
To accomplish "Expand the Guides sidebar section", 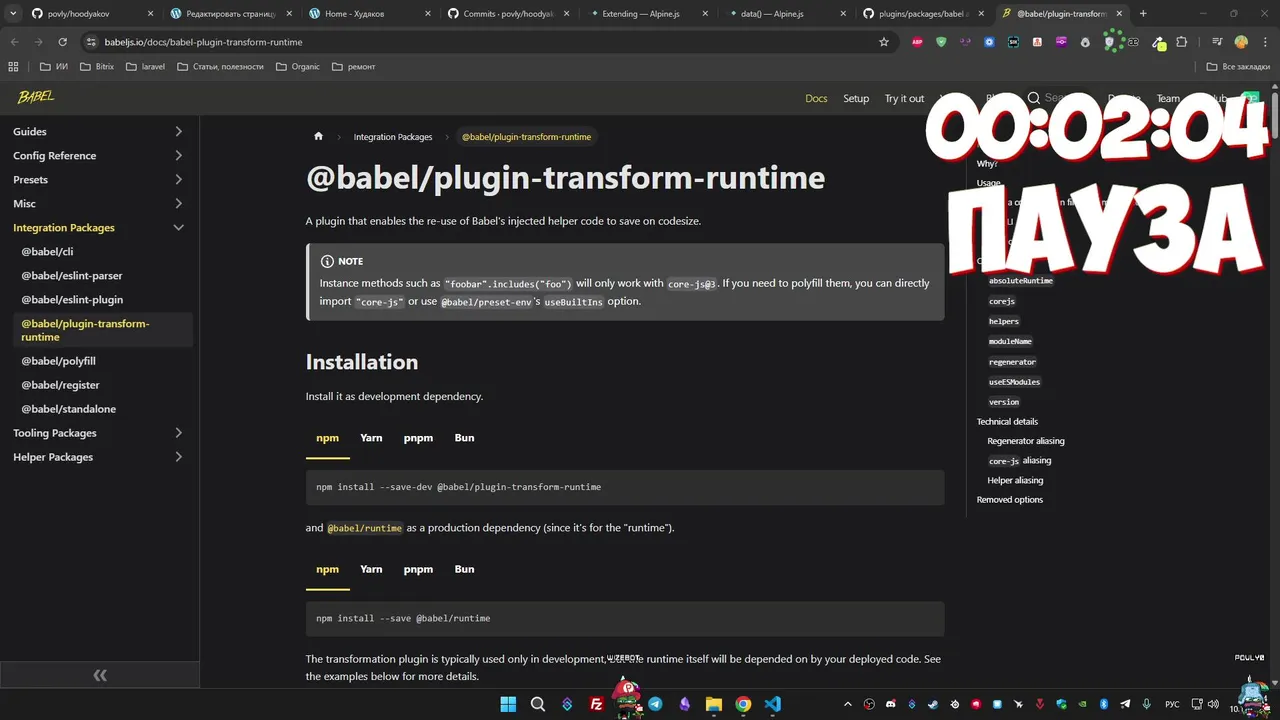I will tap(178, 131).
